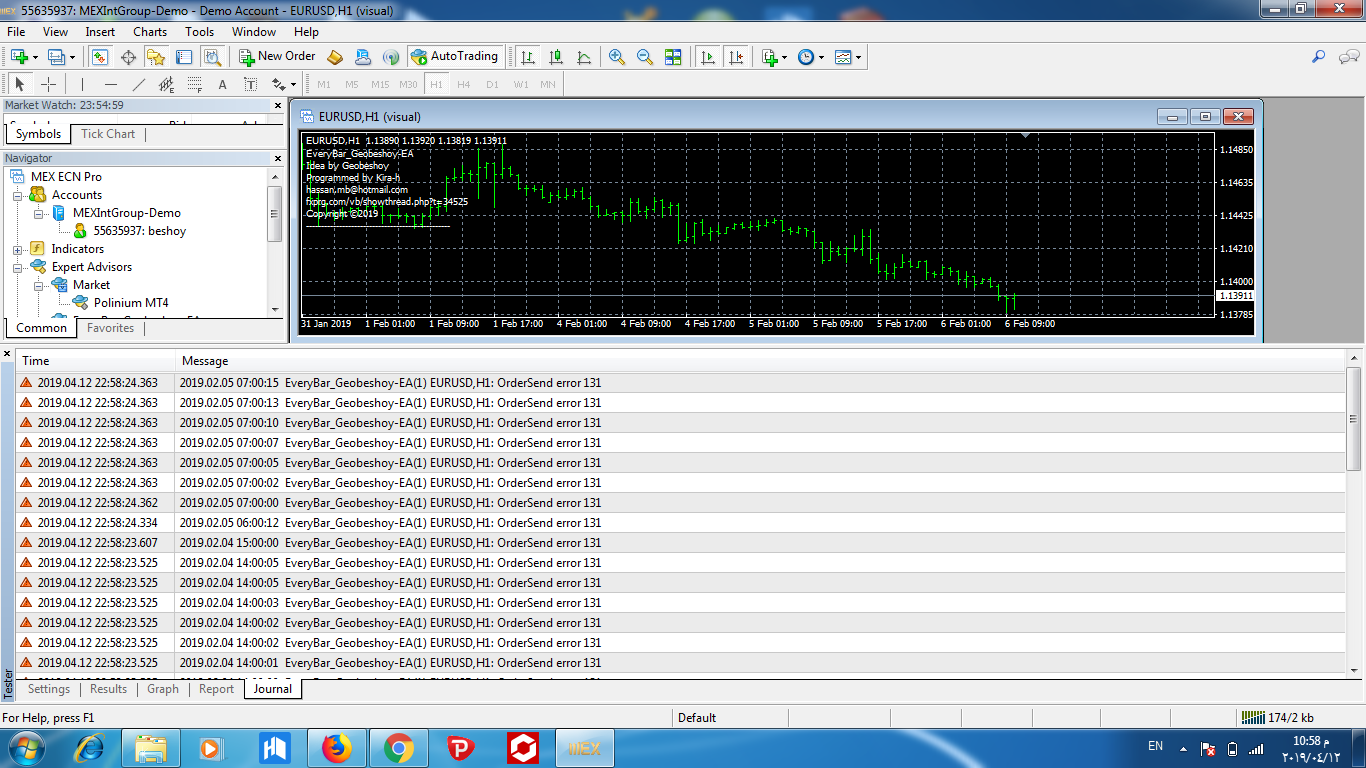Switch to candlestick chart view
Image resolution: width=1366 pixels, height=768 pixels.
coord(556,57)
